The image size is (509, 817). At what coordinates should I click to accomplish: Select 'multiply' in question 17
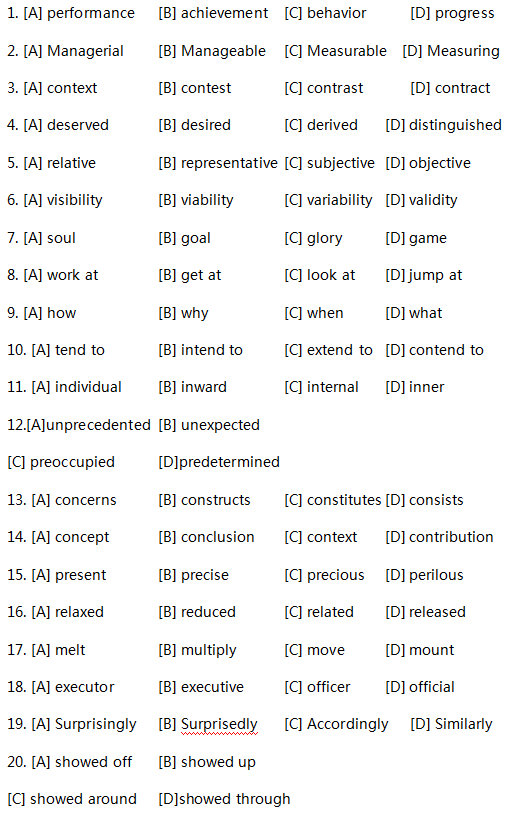pos(208,650)
